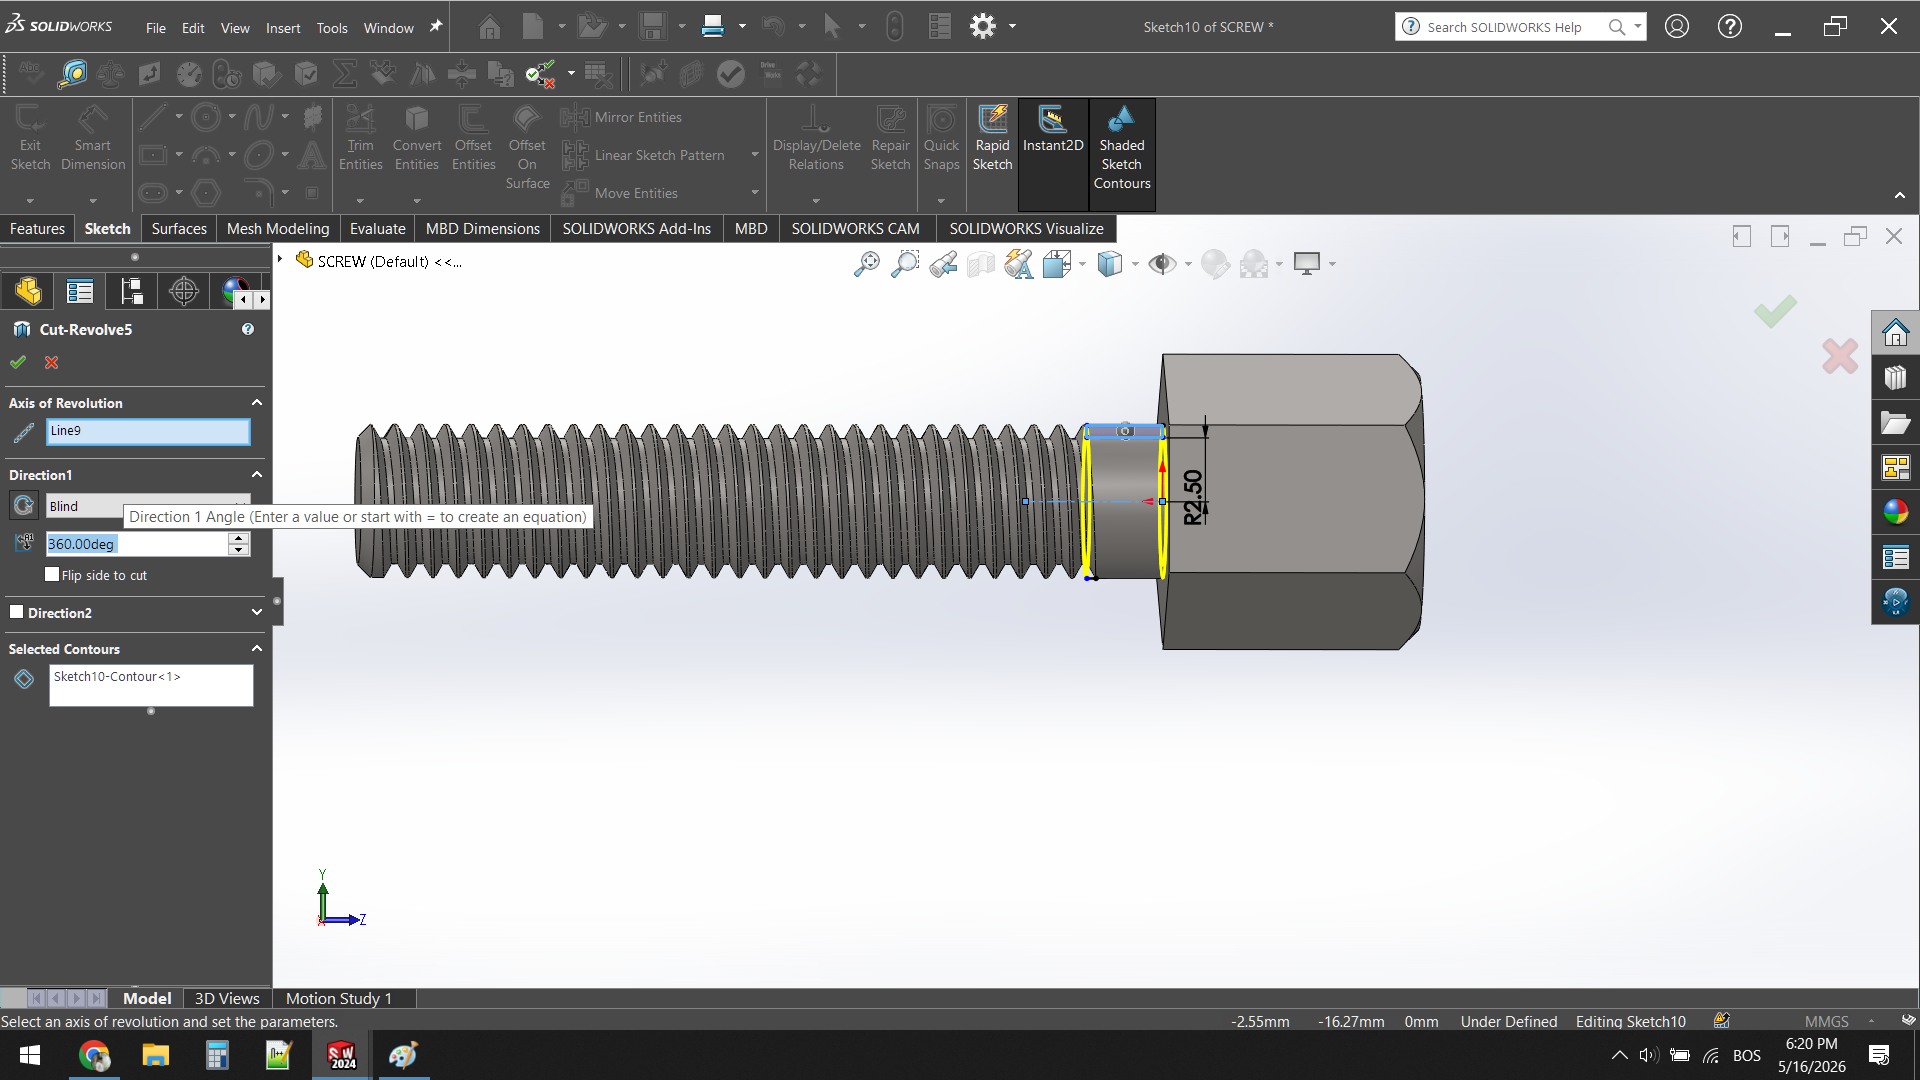
Task: Collapse the Direction1 section
Action: [257, 475]
